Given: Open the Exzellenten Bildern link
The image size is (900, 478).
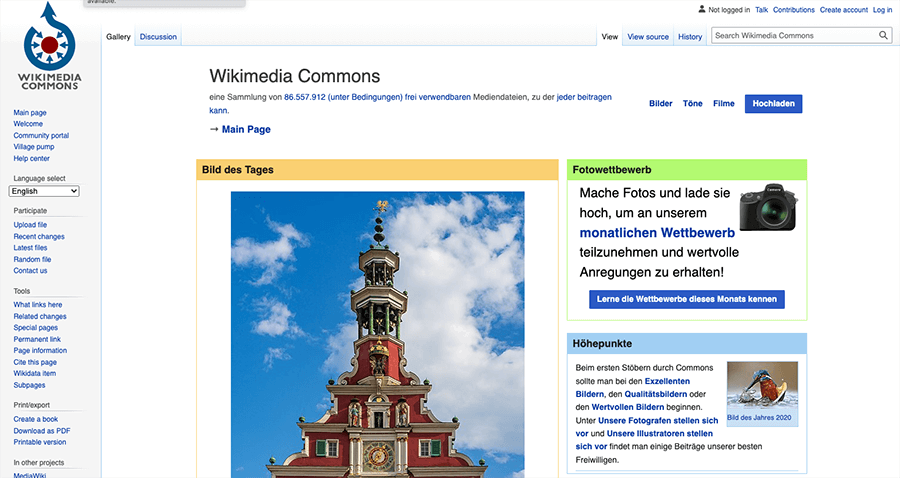Looking at the screenshot, I should point(667,381).
